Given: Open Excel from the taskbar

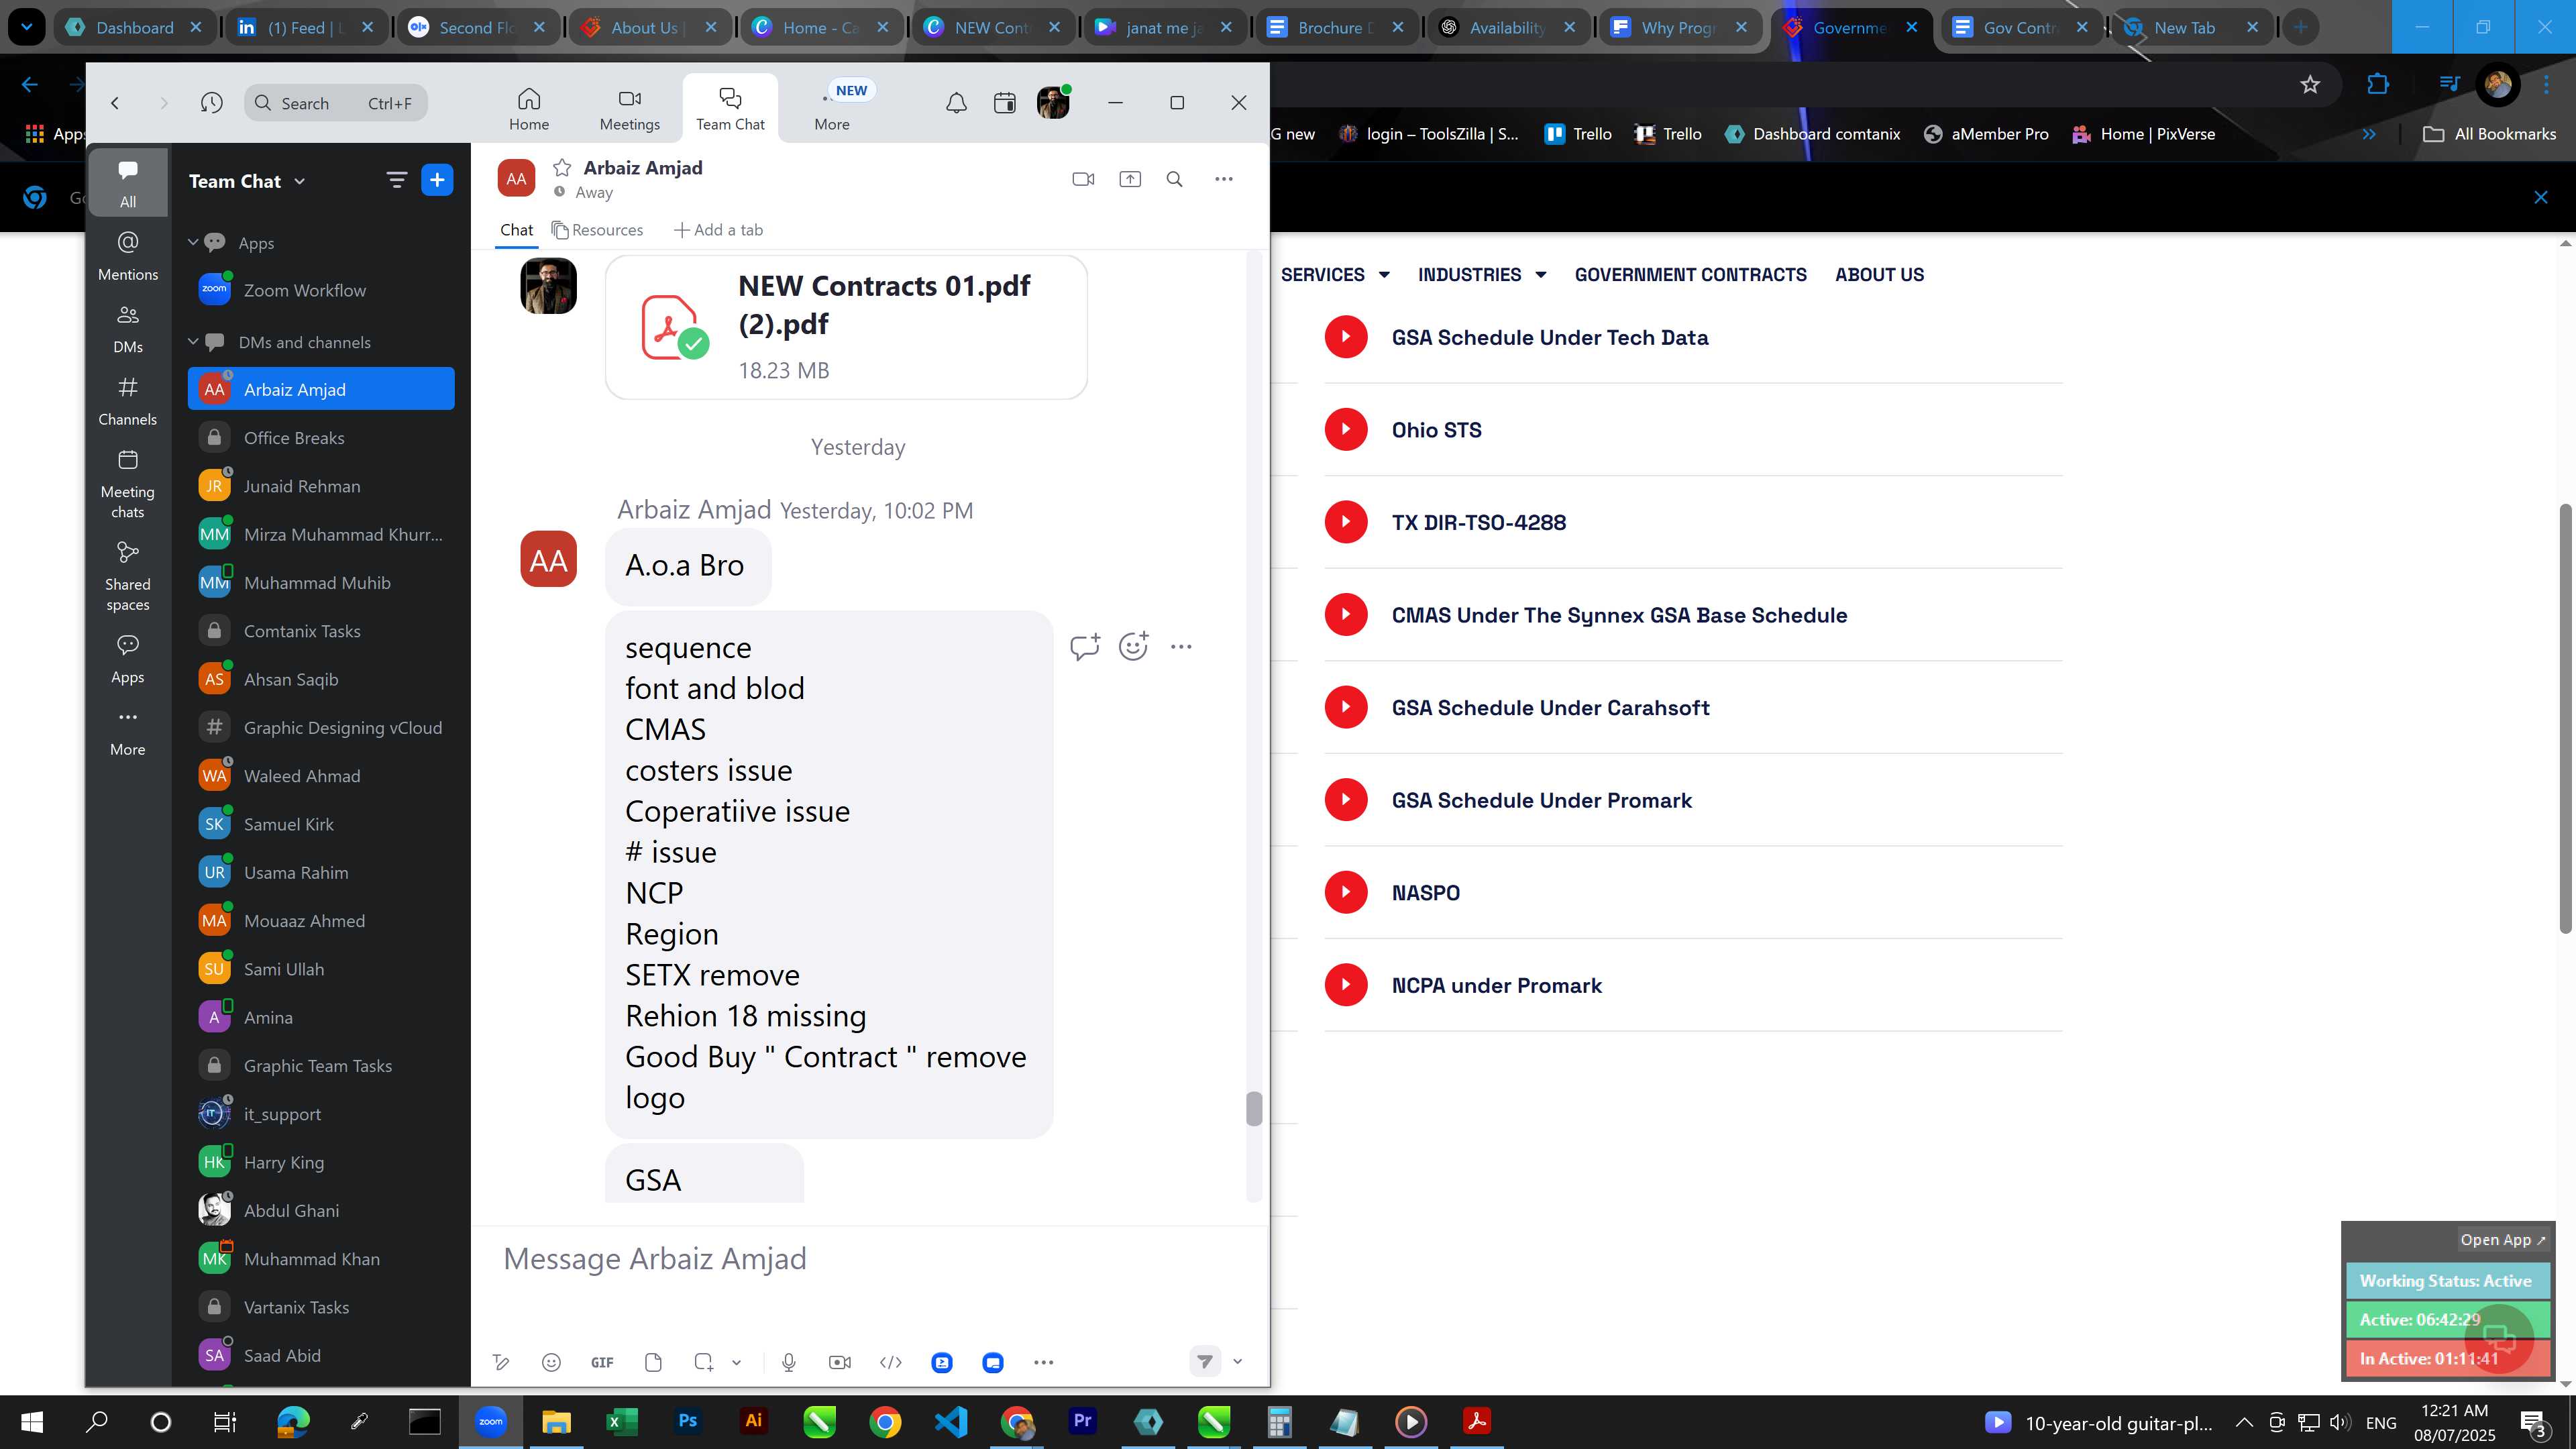Looking at the screenshot, I should 621,1421.
